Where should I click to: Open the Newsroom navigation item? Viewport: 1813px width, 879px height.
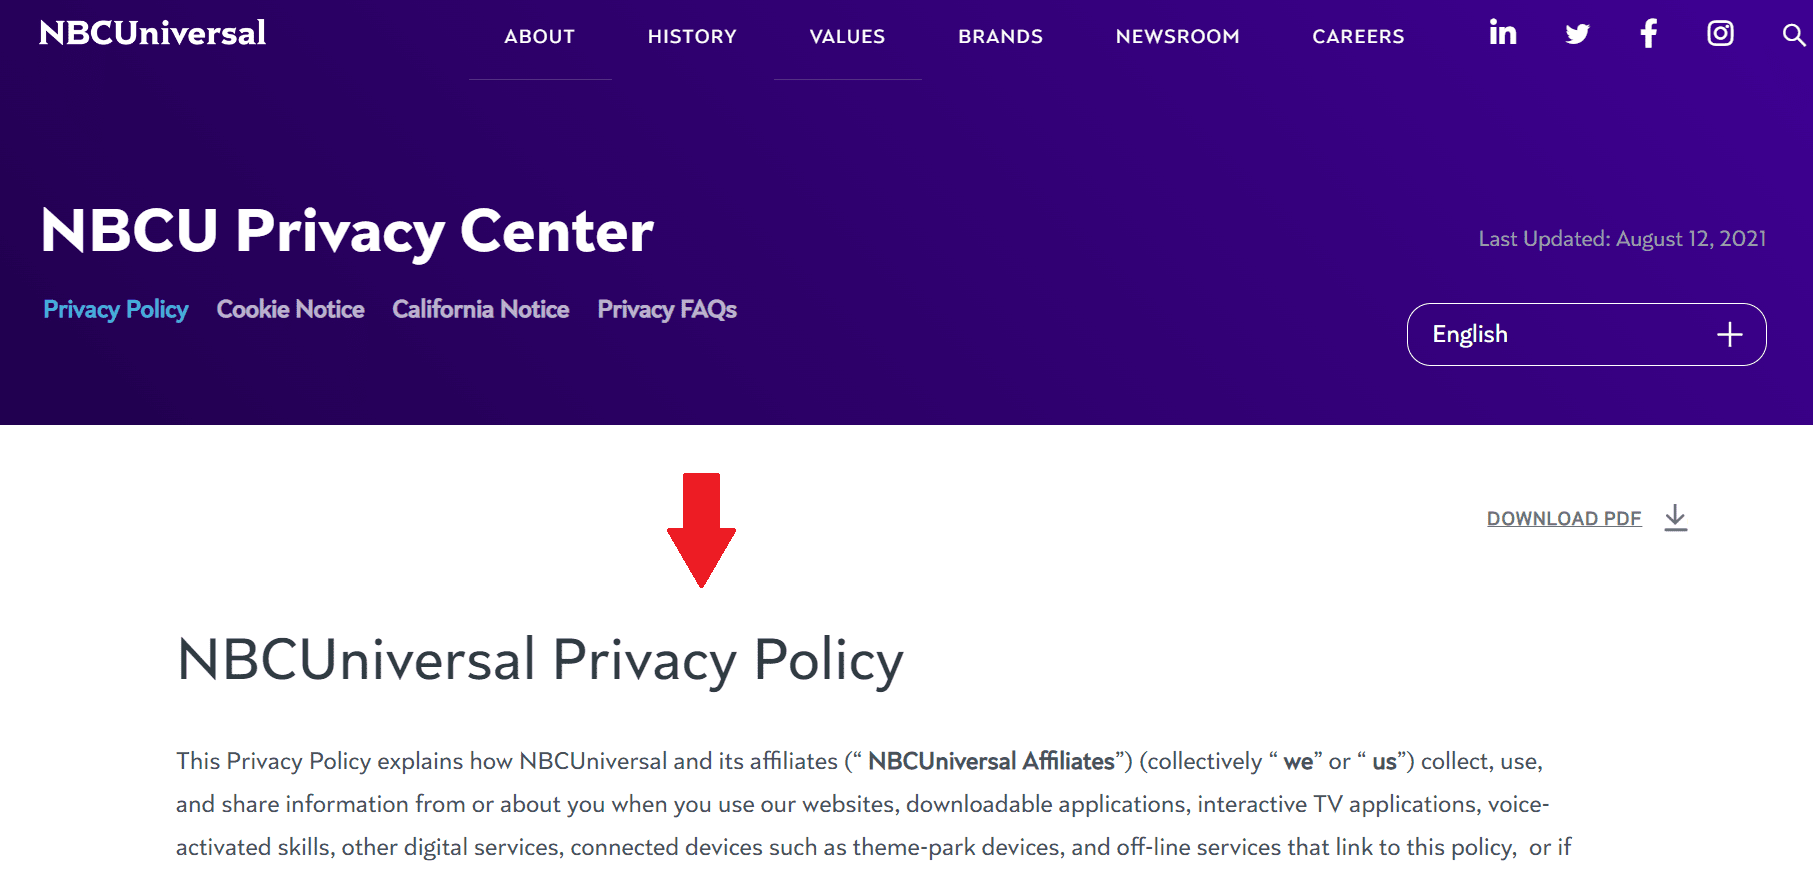tap(1177, 37)
